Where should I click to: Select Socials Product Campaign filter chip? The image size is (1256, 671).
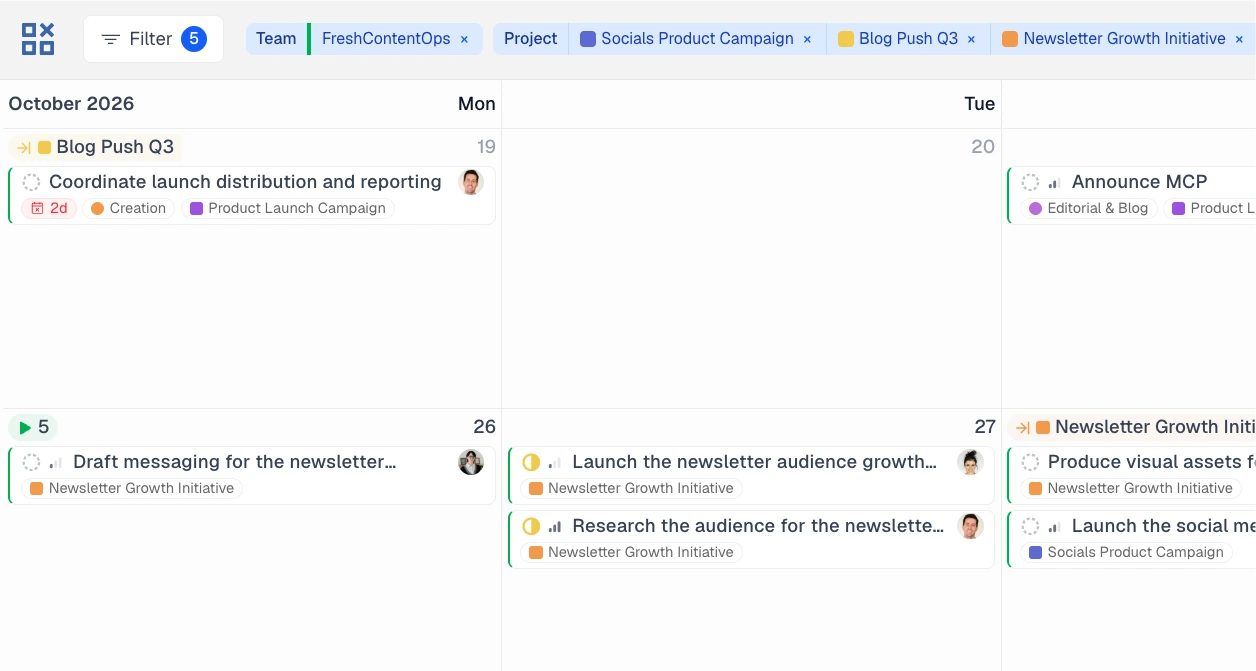697,39
